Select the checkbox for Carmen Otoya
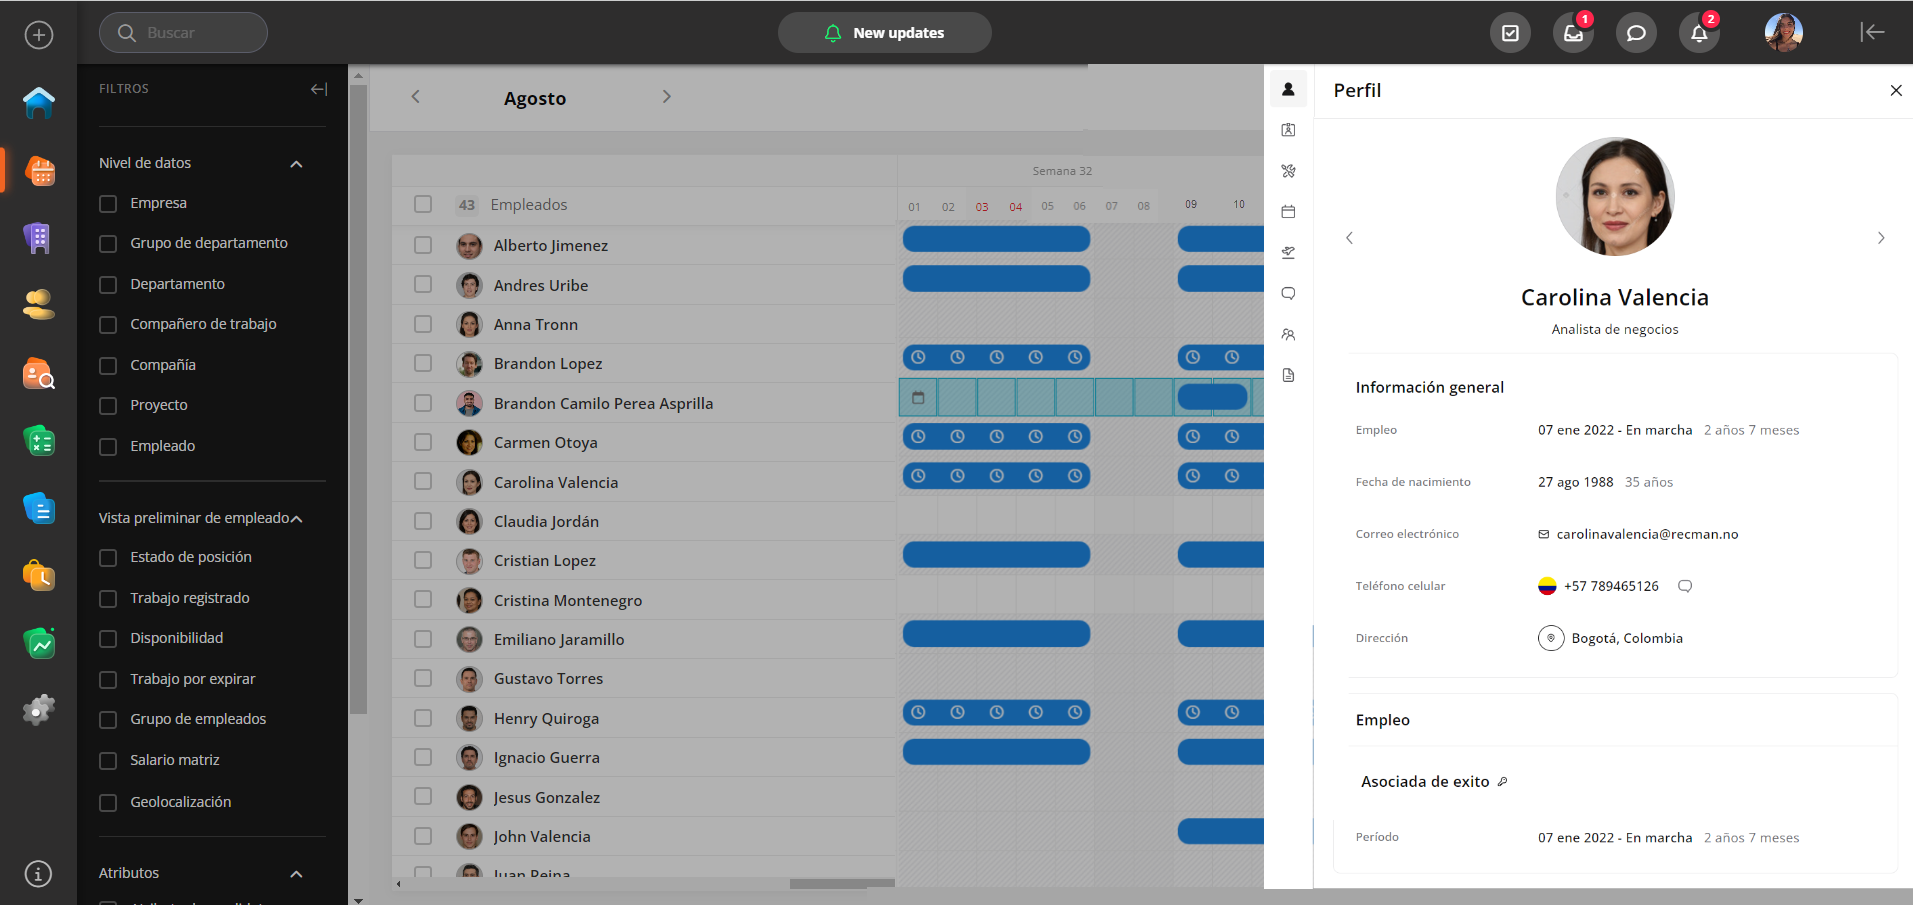1913x905 pixels. [x=423, y=442]
